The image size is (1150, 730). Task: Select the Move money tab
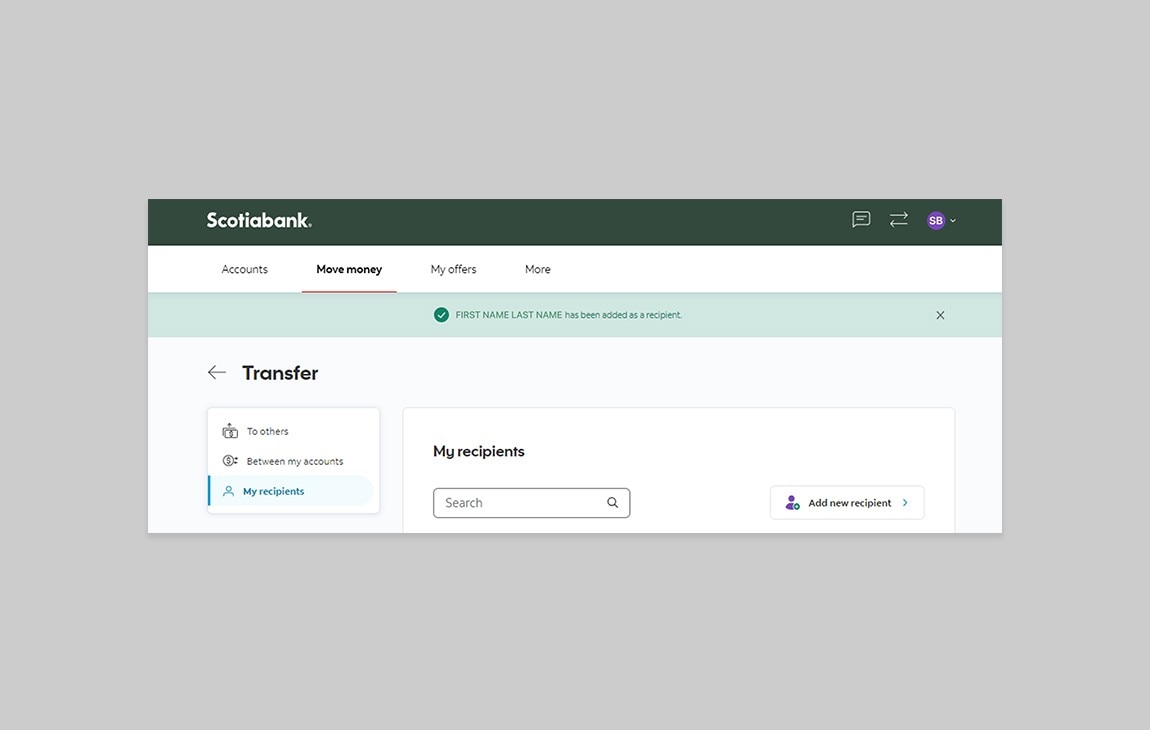point(349,269)
